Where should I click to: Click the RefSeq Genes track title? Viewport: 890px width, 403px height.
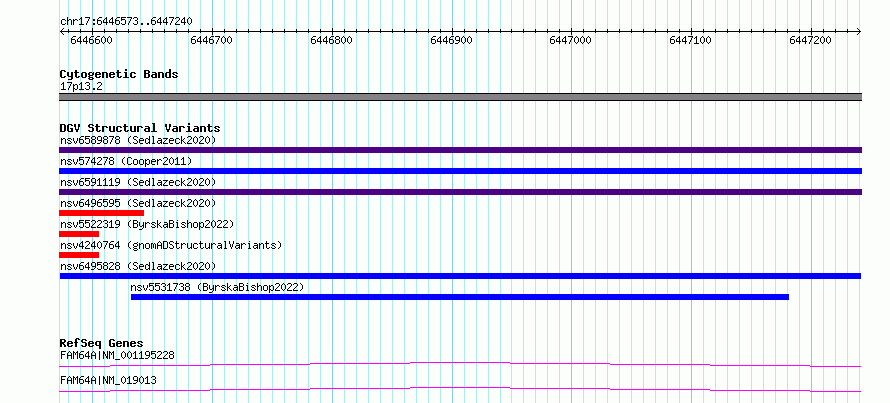coord(102,343)
